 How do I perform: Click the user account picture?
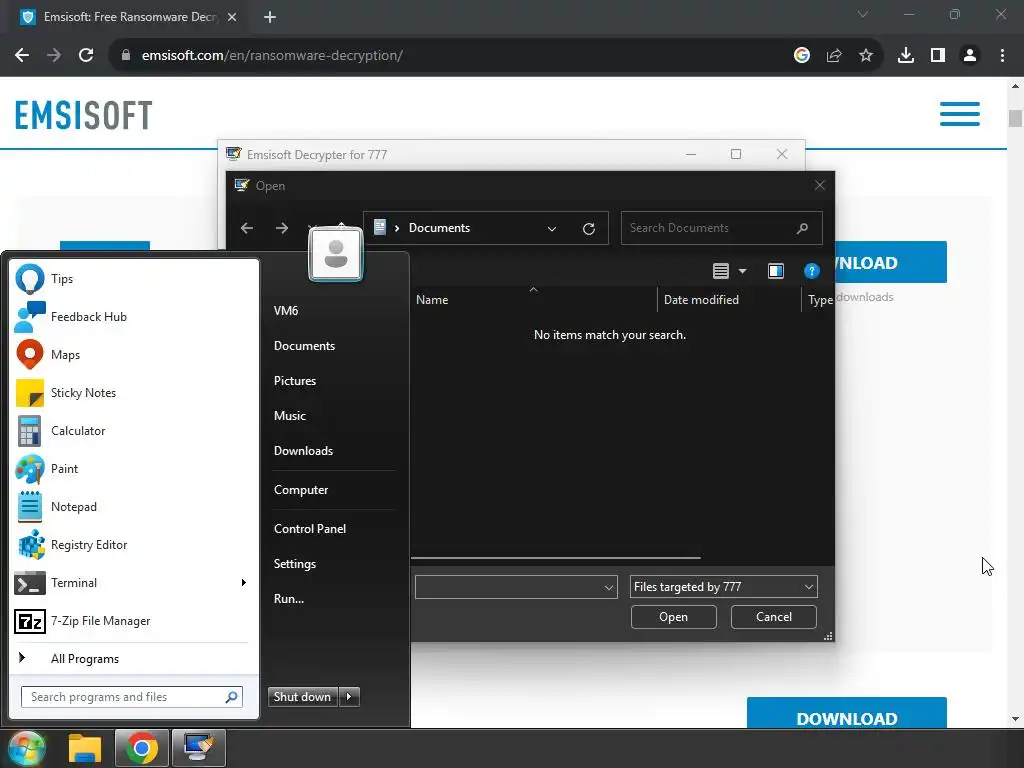pos(336,254)
